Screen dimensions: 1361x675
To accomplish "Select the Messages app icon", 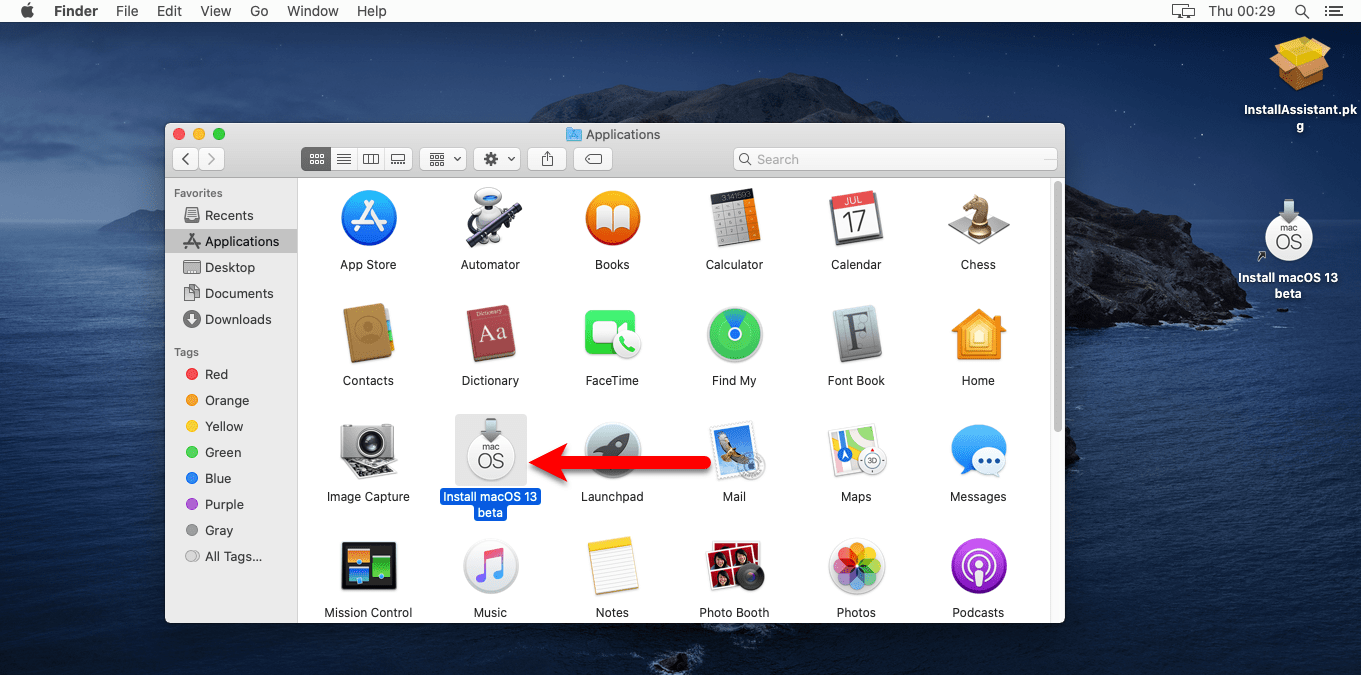I will (978, 450).
